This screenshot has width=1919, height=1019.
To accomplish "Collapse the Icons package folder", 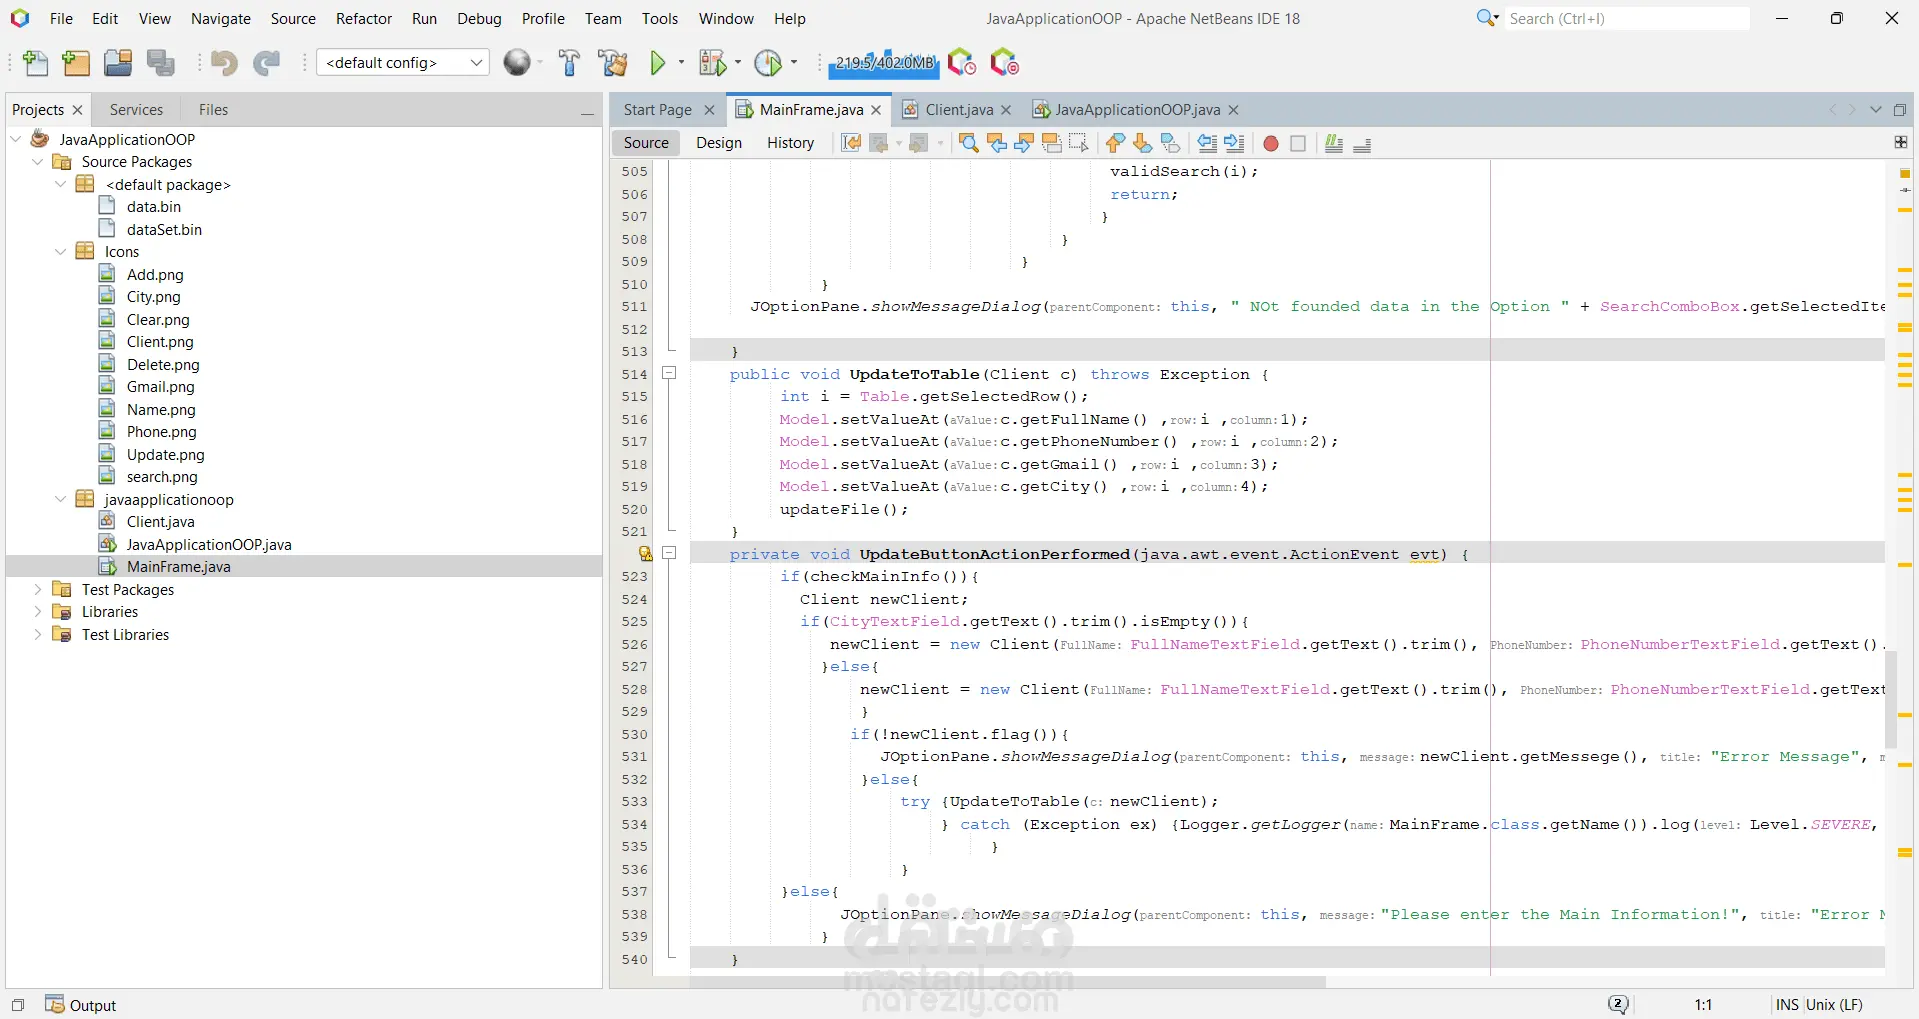I will [x=60, y=252].
